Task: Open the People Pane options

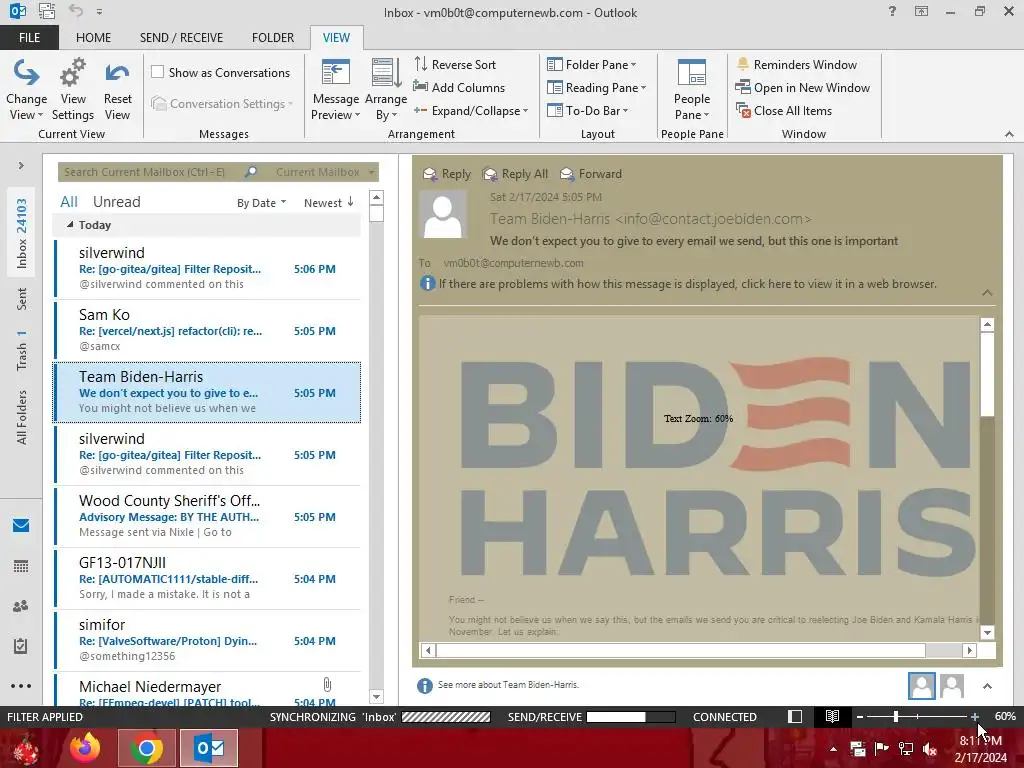Action: (692, 90)
